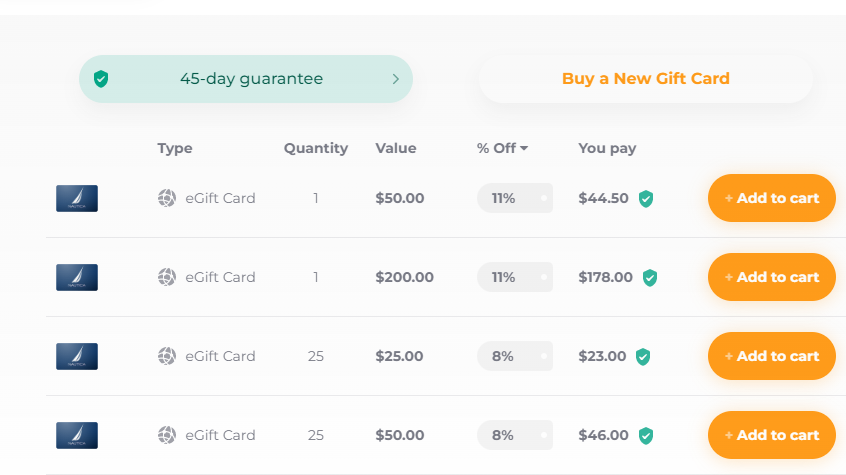This screenshot has width=846, height=475.
Task: Click the green shield beside $46.00
Action: click(x=646, y=436)
